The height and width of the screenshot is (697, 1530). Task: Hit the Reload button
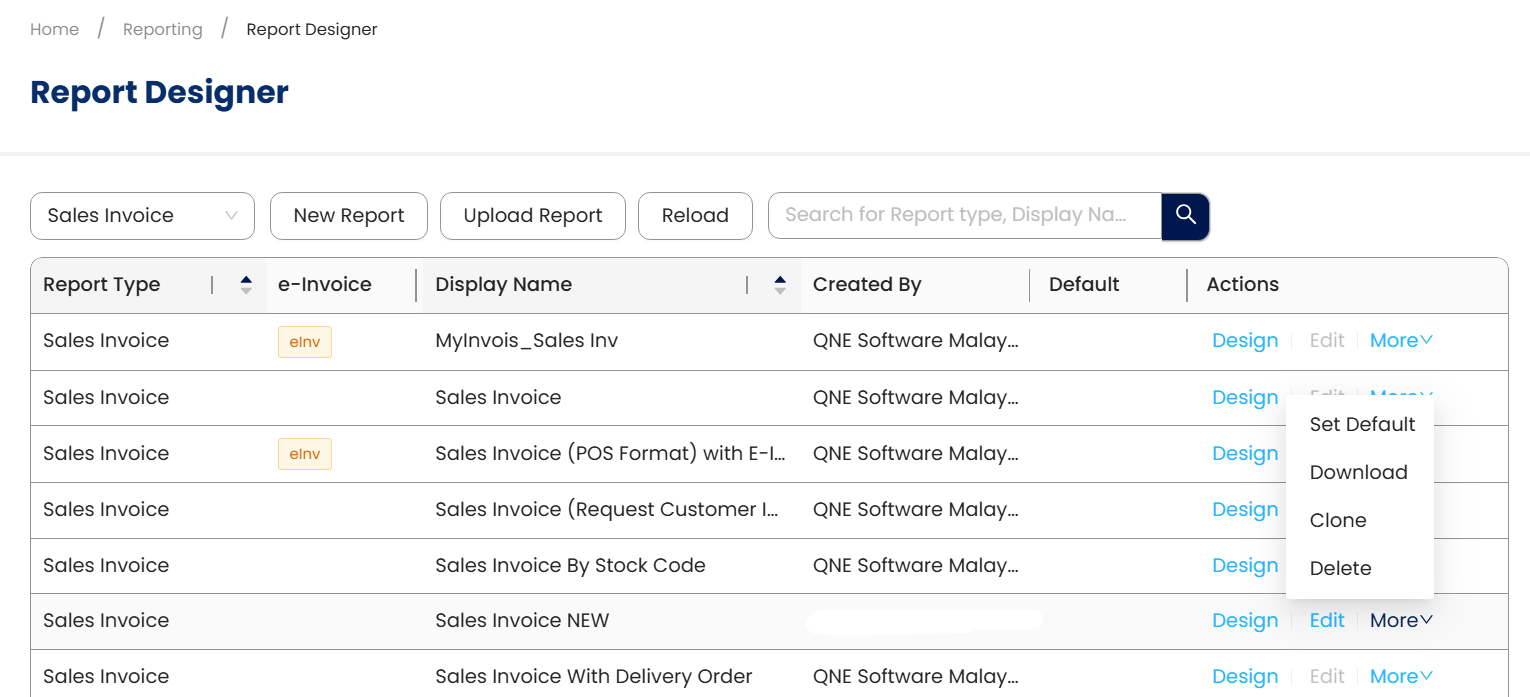click(695, 216)
